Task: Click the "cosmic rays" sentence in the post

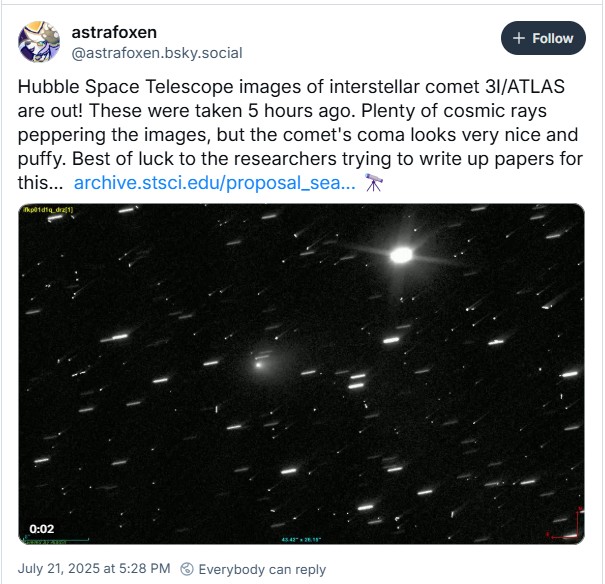Action: point(300,110)
